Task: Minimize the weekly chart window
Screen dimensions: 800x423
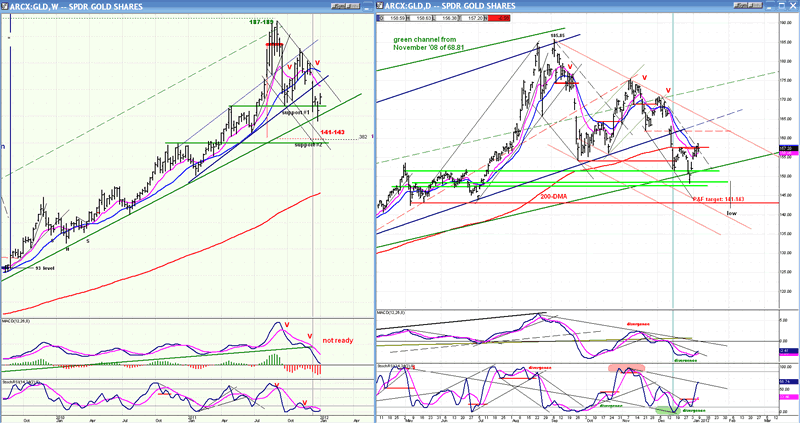Action: coord(368,7)
